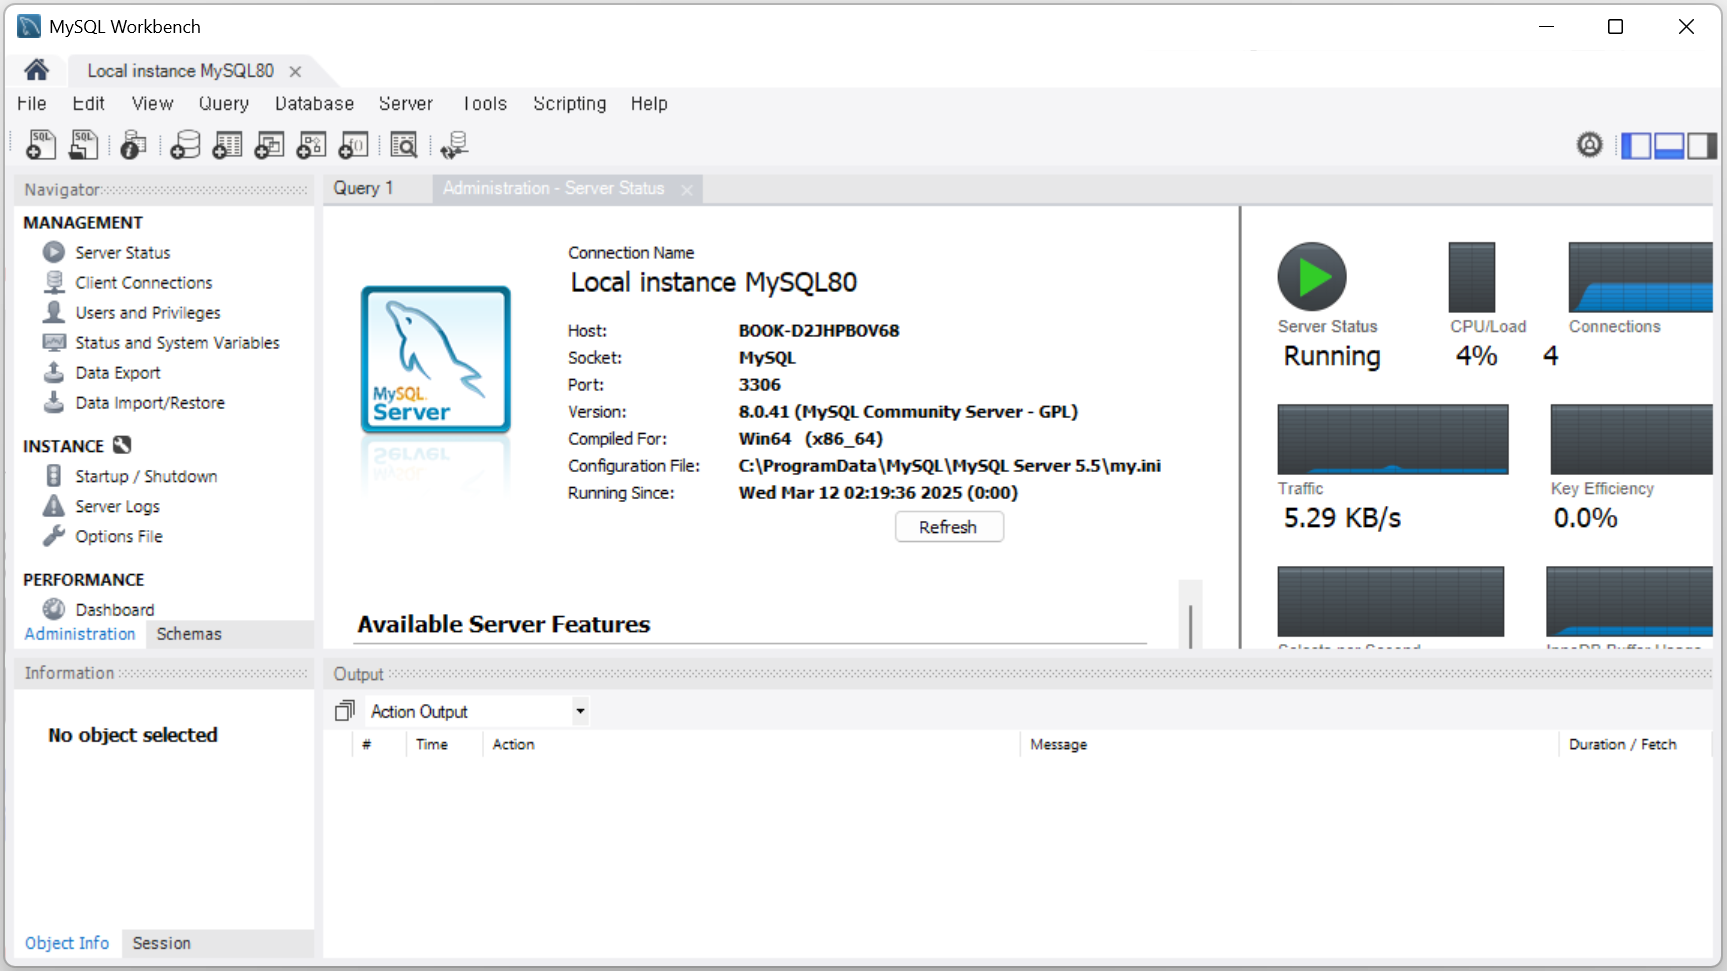1727x971 pixels.
Task: Select the Object Info tab
Action: [x=66, y=943]
